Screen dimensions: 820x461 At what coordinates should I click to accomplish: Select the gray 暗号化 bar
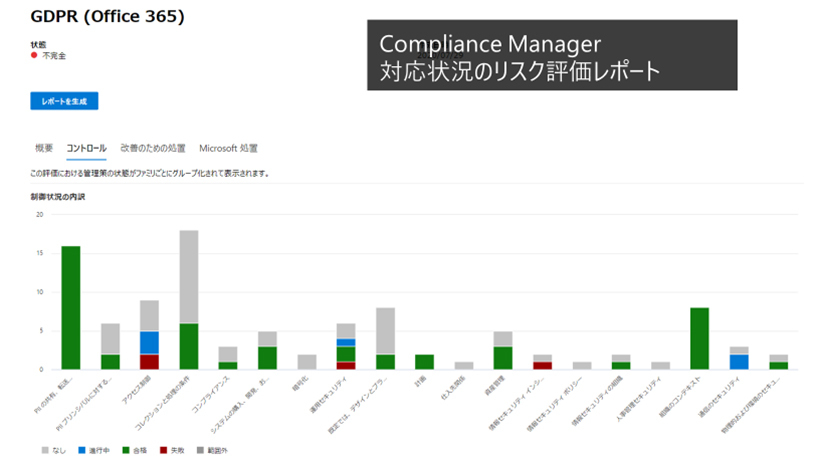coord(307,362)
